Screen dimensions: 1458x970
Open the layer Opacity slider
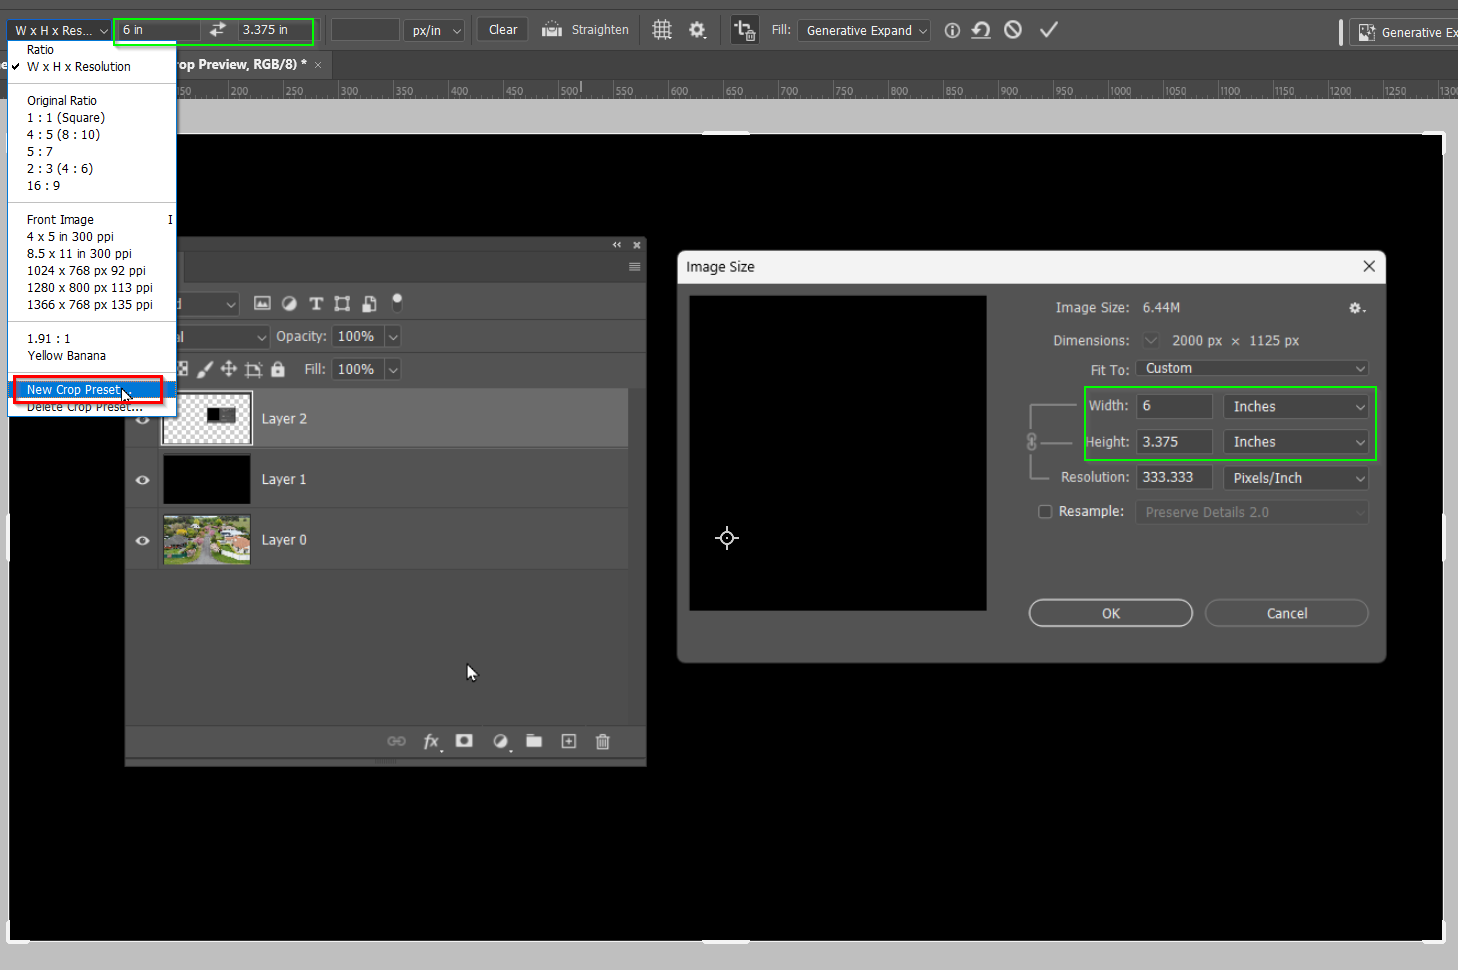point(391,336)
